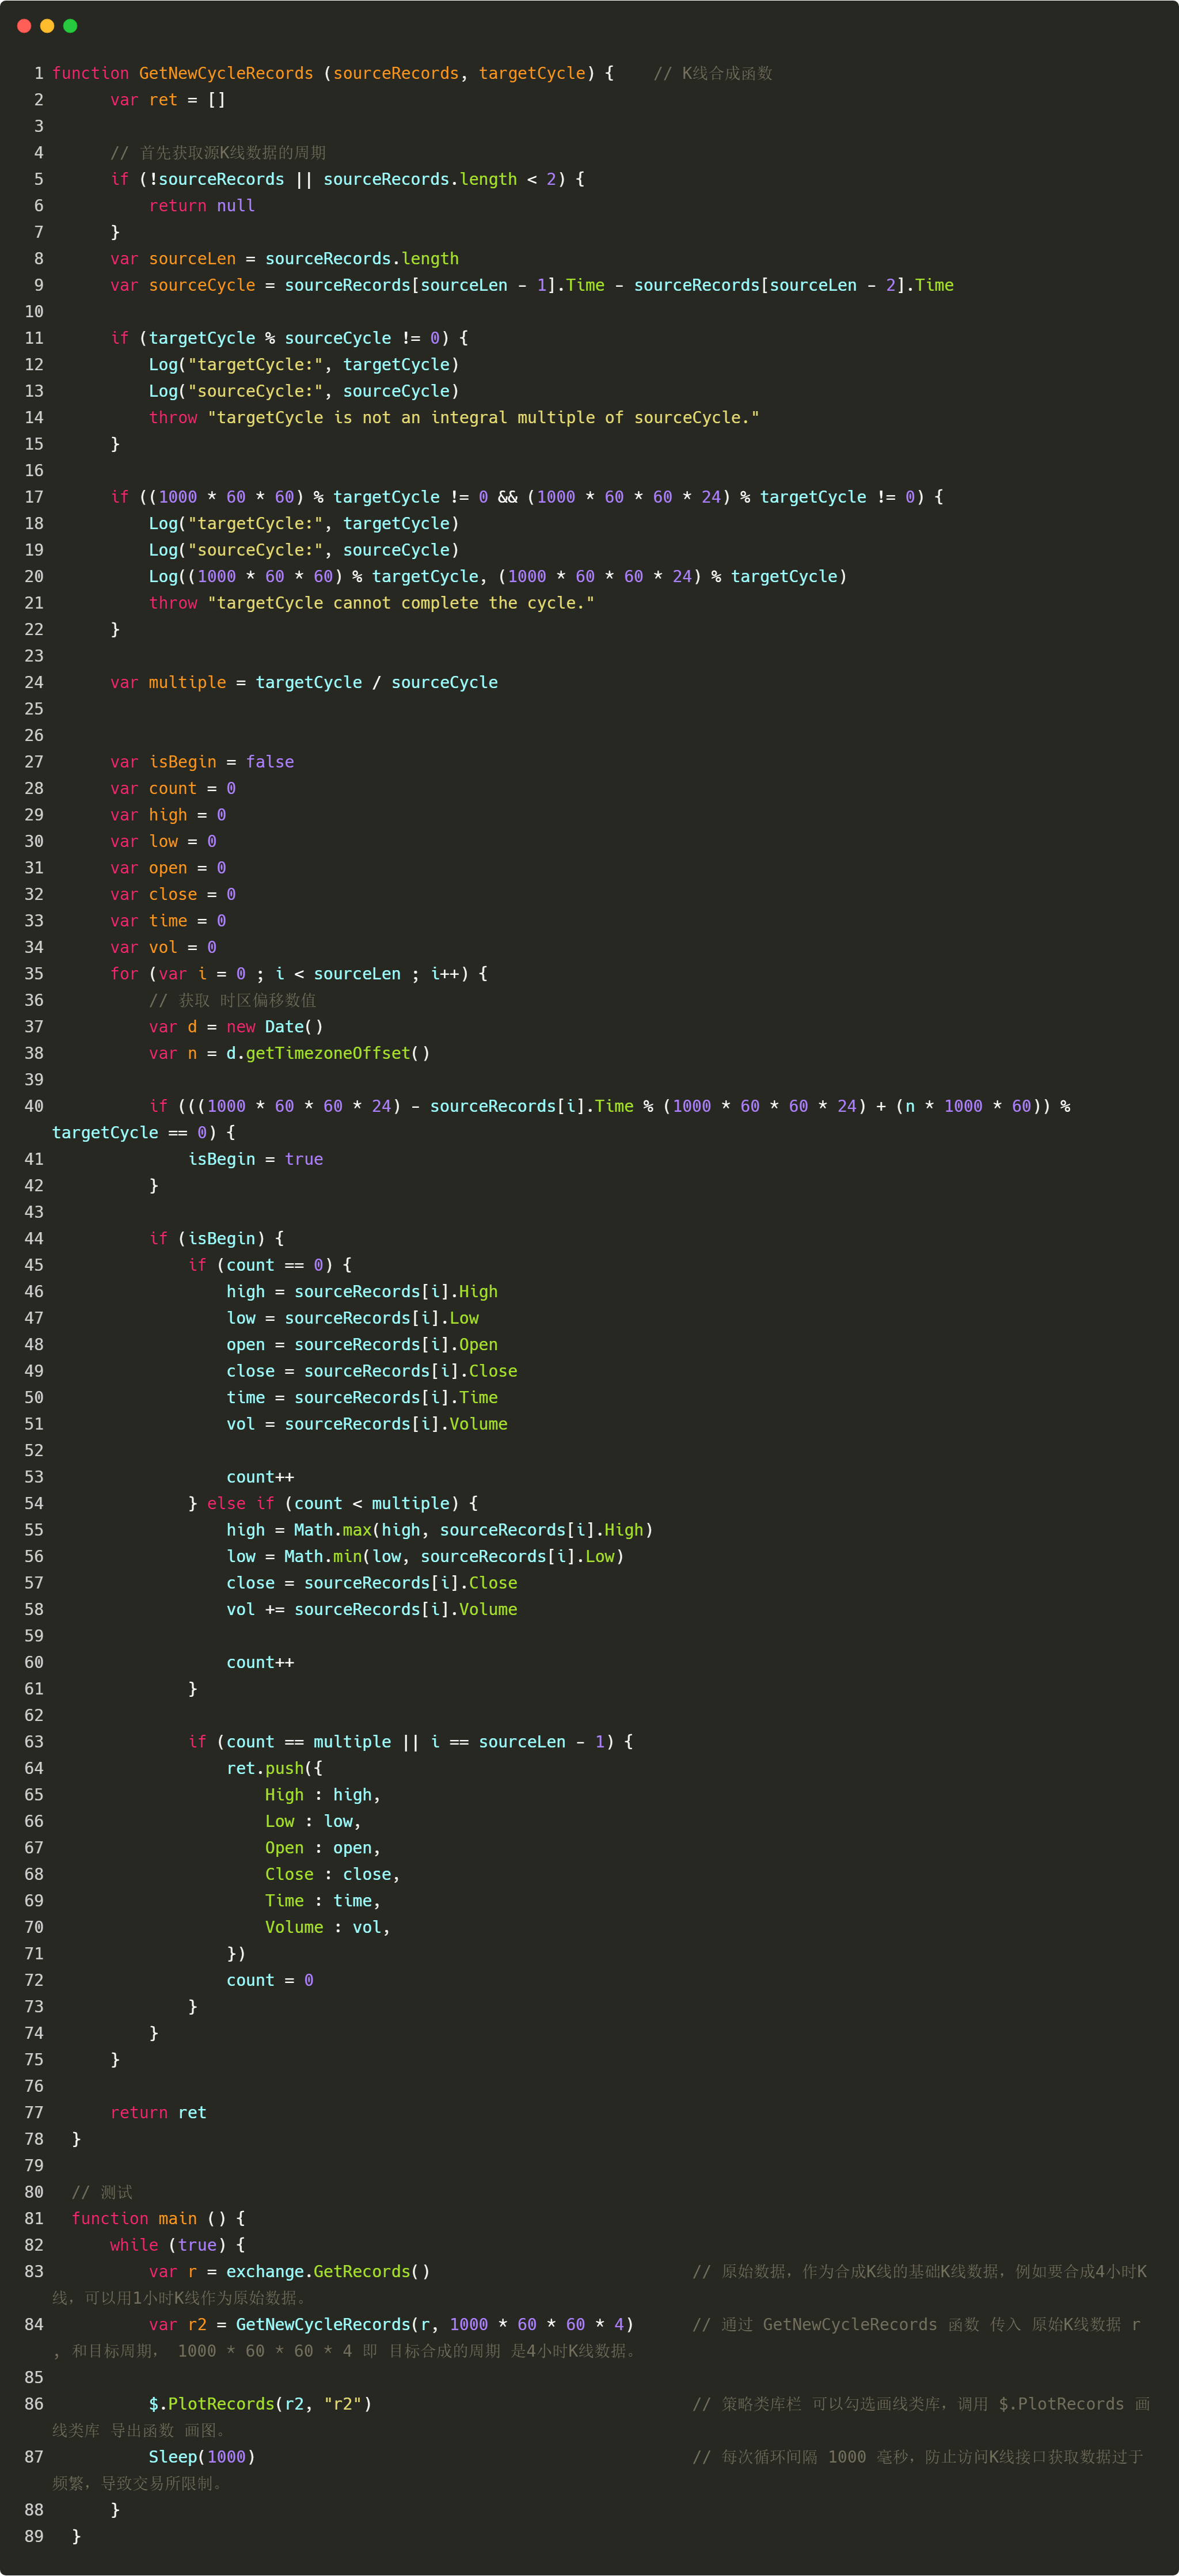The image size is (1179, 2576).
Task: Click 'exchange.GetRecords()' call
Action: (327, 2271)
